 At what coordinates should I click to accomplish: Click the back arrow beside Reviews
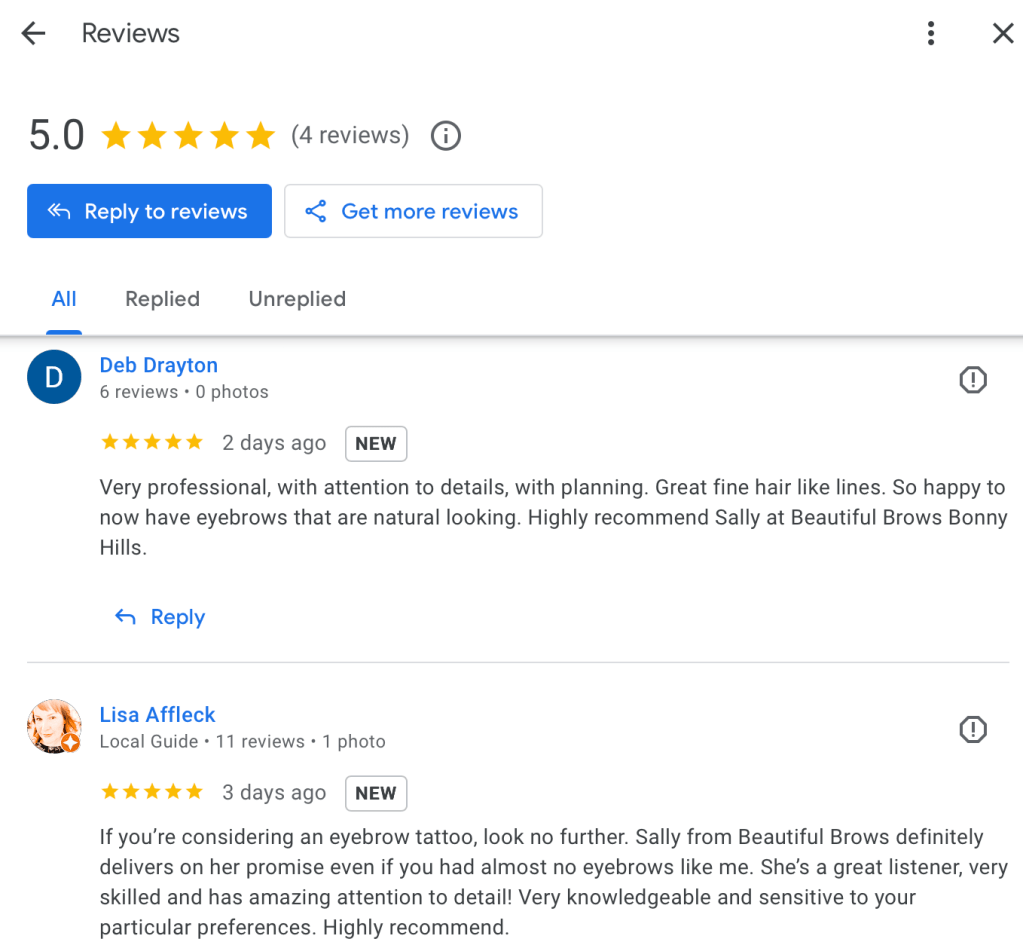[34, 33]
